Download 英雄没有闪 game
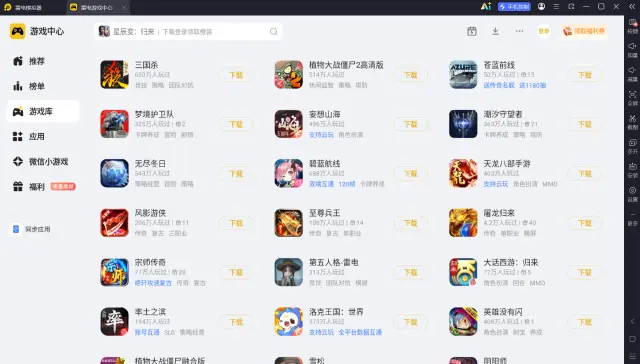 (584, 322)
